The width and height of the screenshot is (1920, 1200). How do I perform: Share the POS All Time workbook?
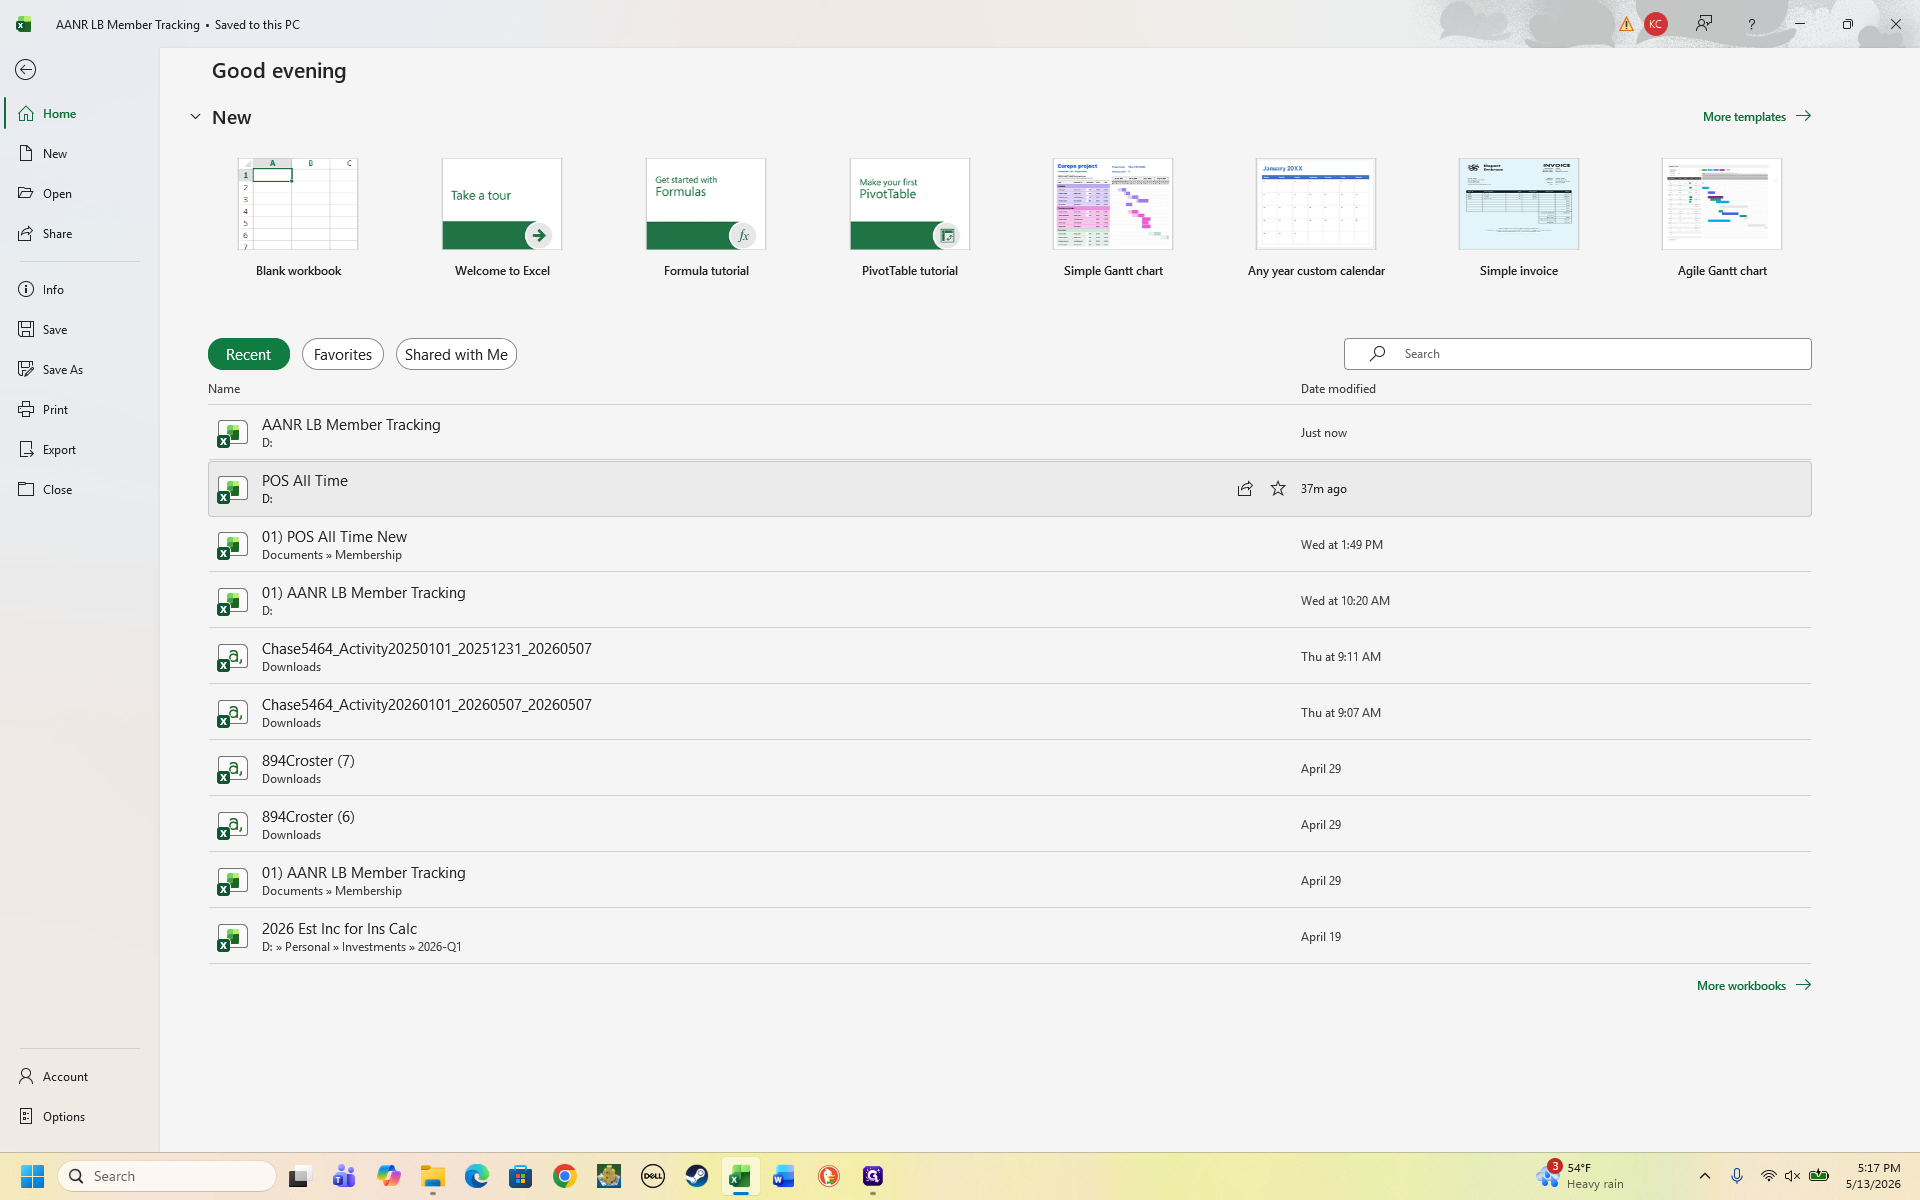coord(1245,488)
